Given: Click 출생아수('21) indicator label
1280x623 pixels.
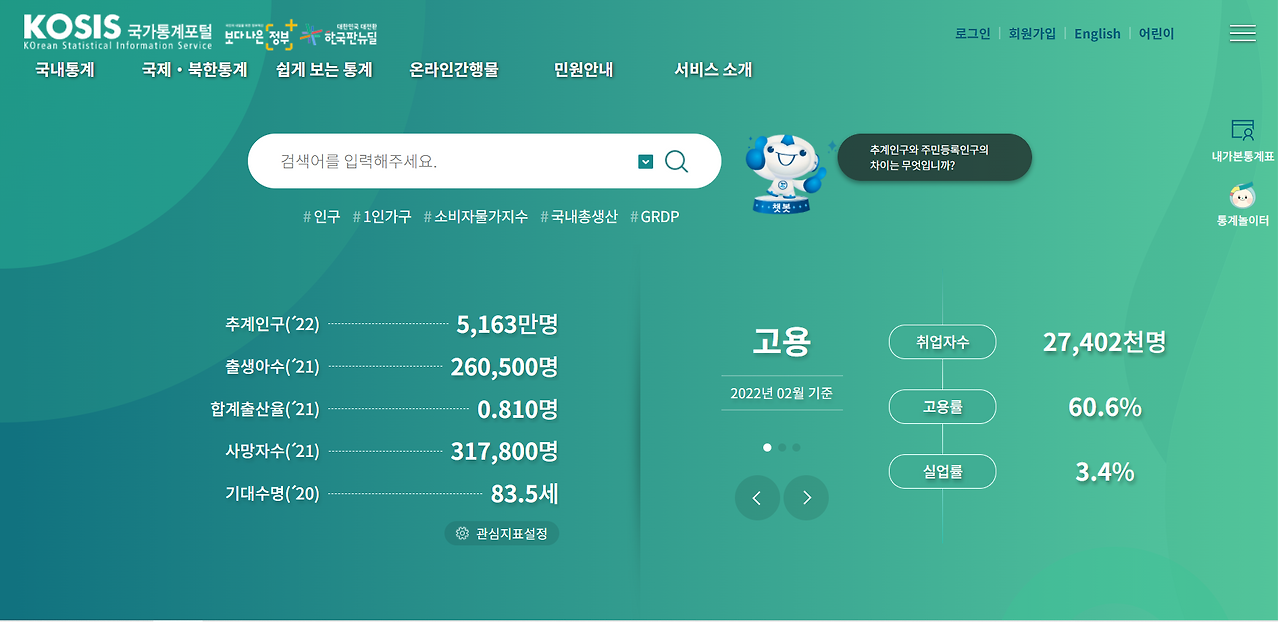Looking at the screenshot, I should point(272,367).
